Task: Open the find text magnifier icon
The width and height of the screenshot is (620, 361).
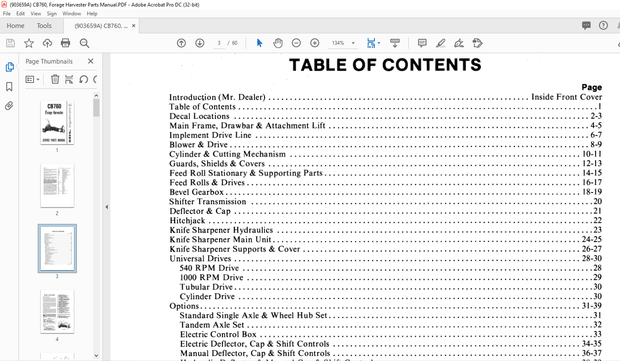Action: (84, 43)
